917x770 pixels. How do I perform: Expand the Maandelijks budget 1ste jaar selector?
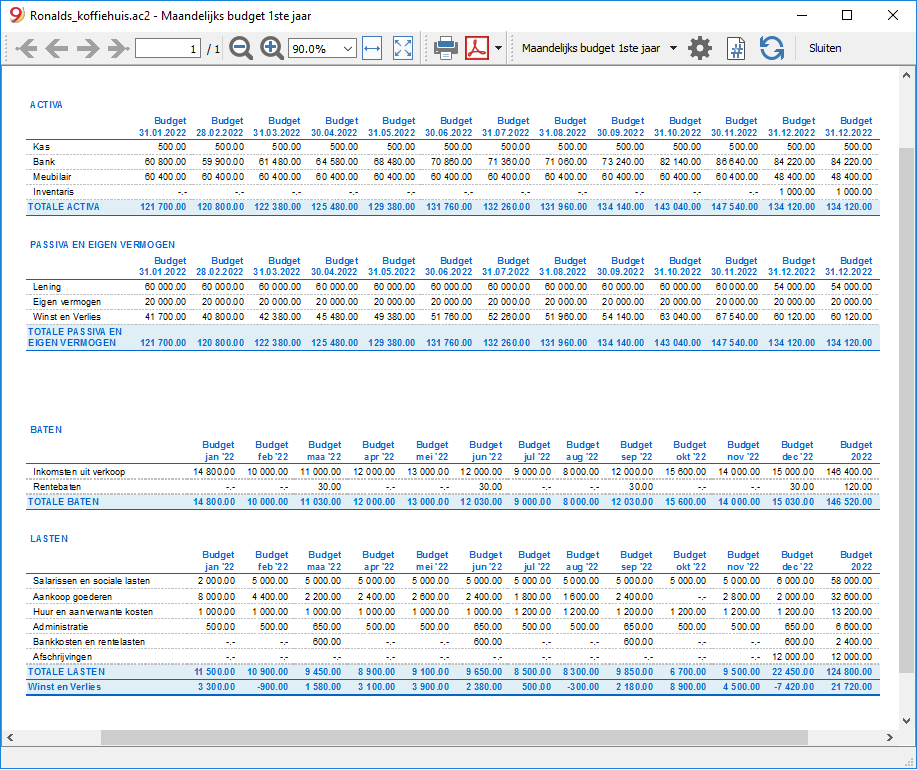click(x=599, y=49)
